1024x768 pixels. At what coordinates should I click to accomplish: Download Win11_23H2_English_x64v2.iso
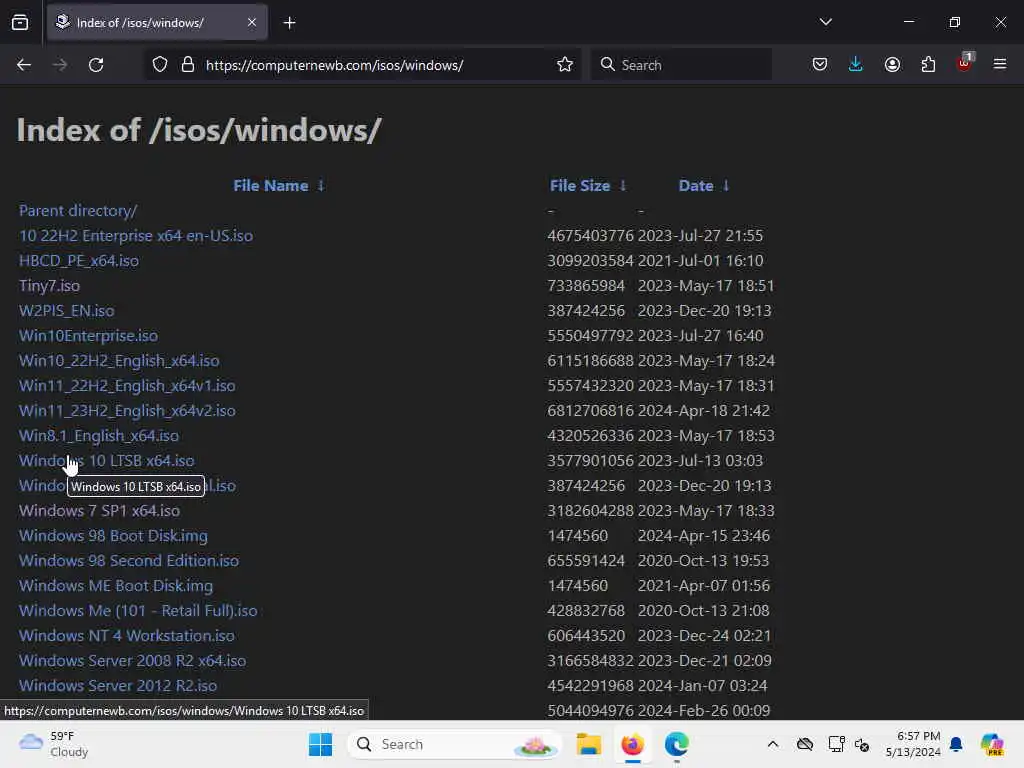[x=127, y=411]
